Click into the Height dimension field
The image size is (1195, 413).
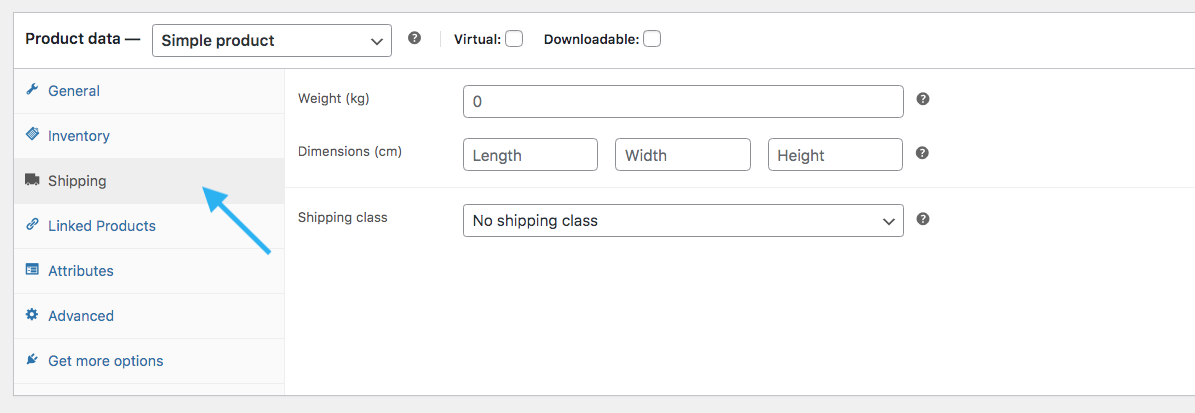(x=835, y=155)
